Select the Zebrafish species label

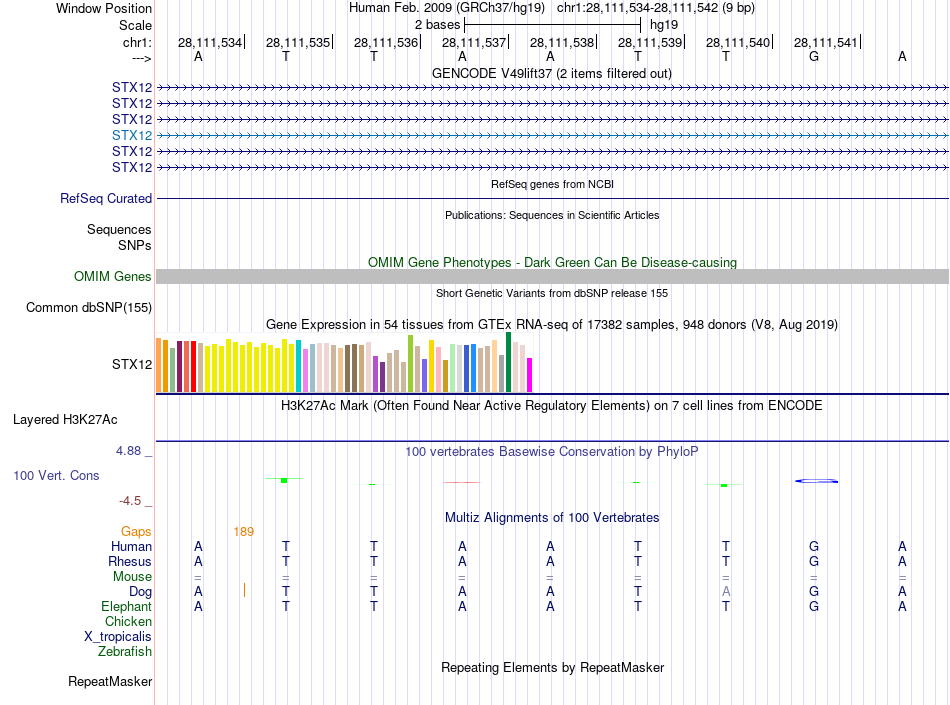click(125, 652)
